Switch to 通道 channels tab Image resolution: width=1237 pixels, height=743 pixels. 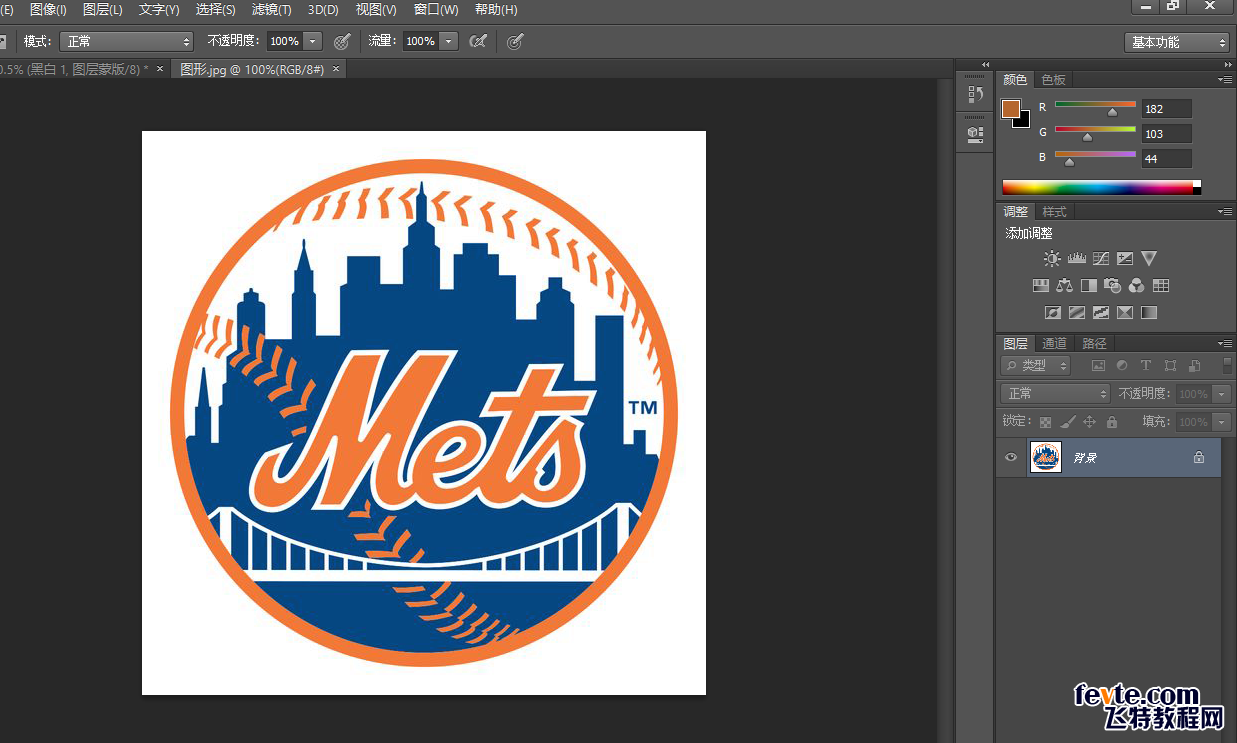click(1054, 344)
